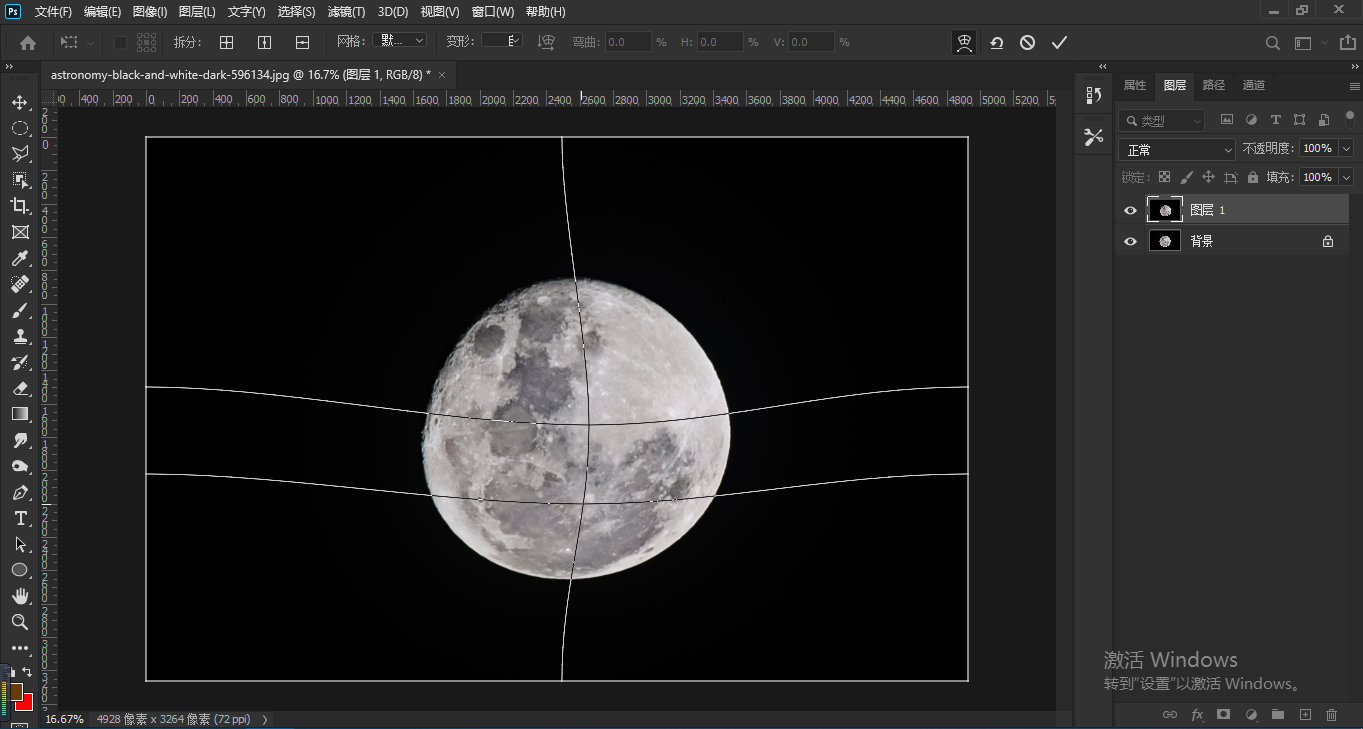The image size is (1363, 729).
Task: Open the 滤镜(T) menu
Action: 346,12
